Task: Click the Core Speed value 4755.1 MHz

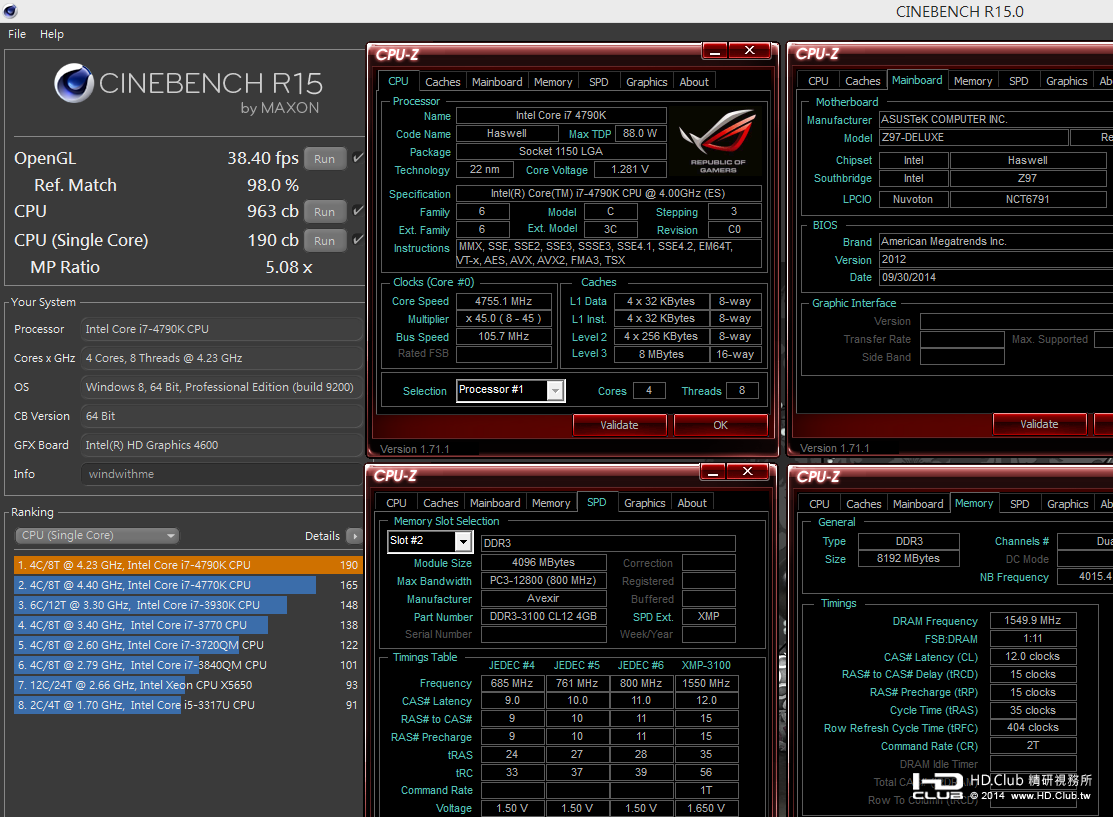Action: click(x=504, y=301)
